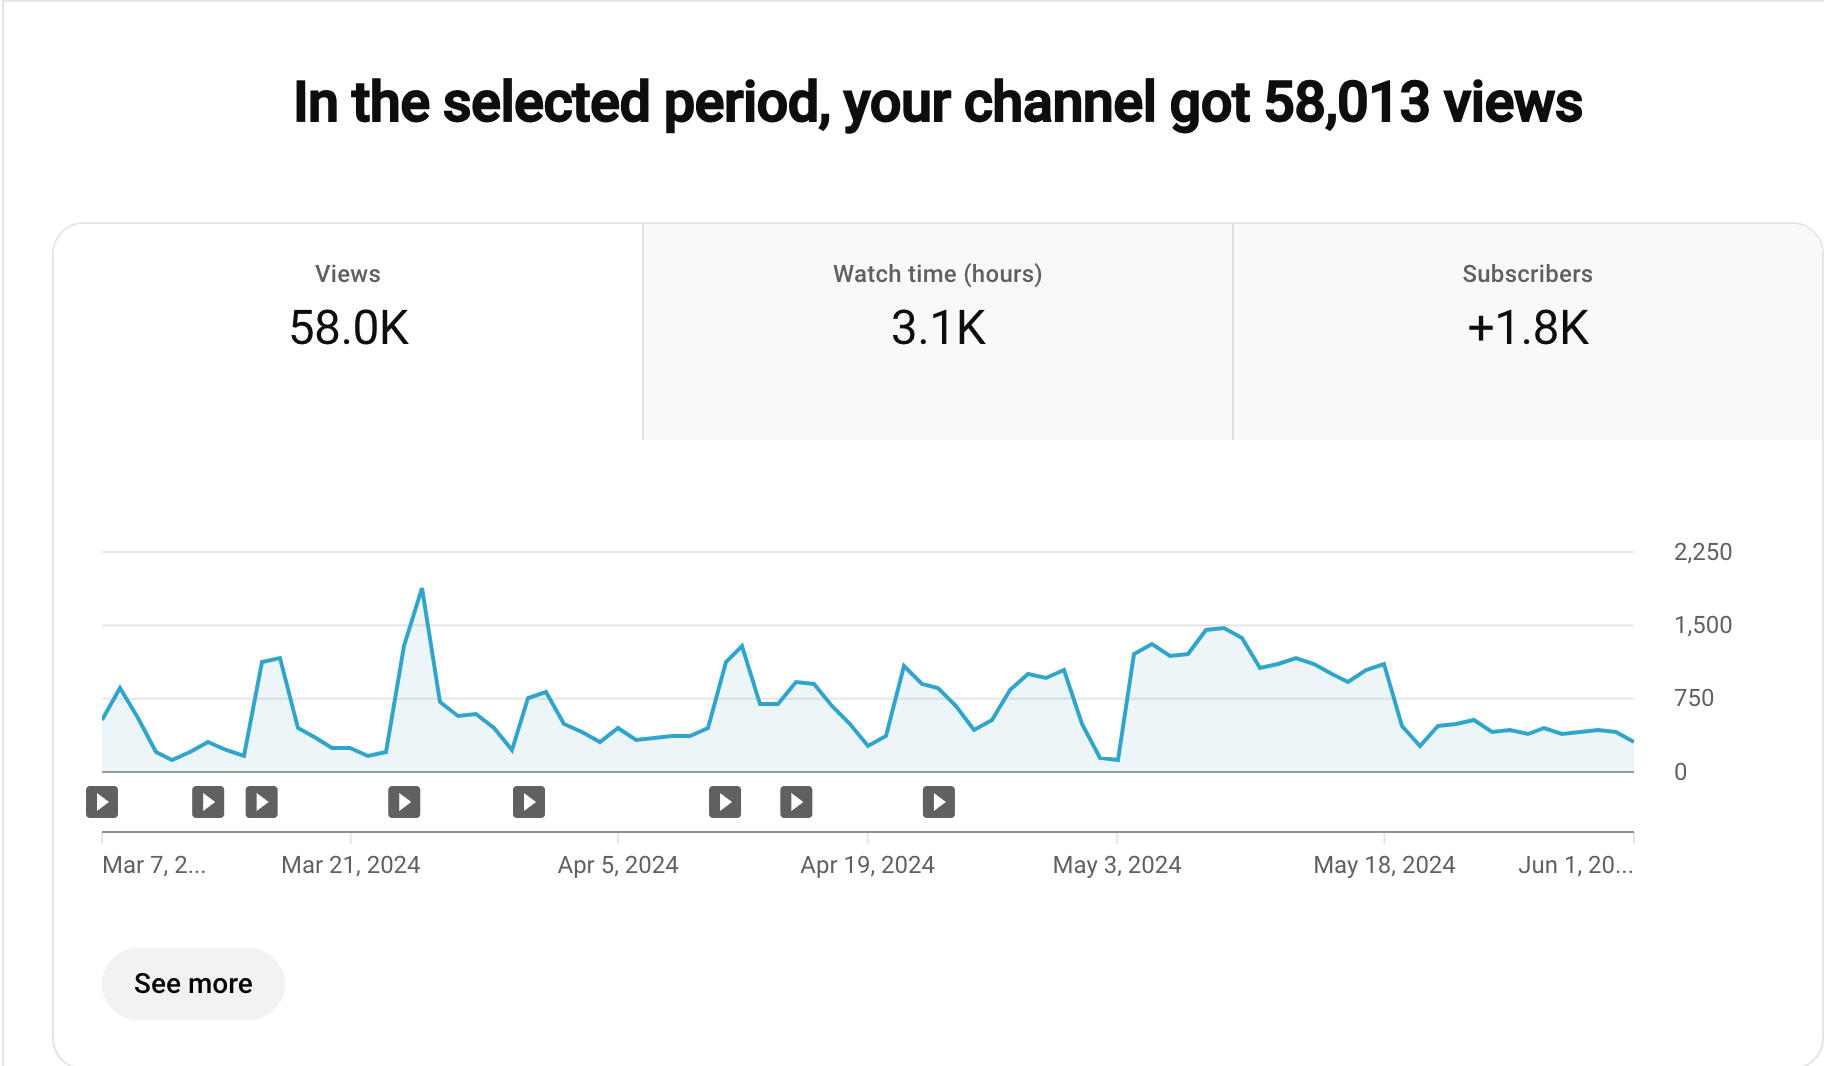Open the video marker just left of Apr 19
Image resolution: width=1824 pixels, height=1066 pixels.
pyautogui.click(x=796, y=802)
